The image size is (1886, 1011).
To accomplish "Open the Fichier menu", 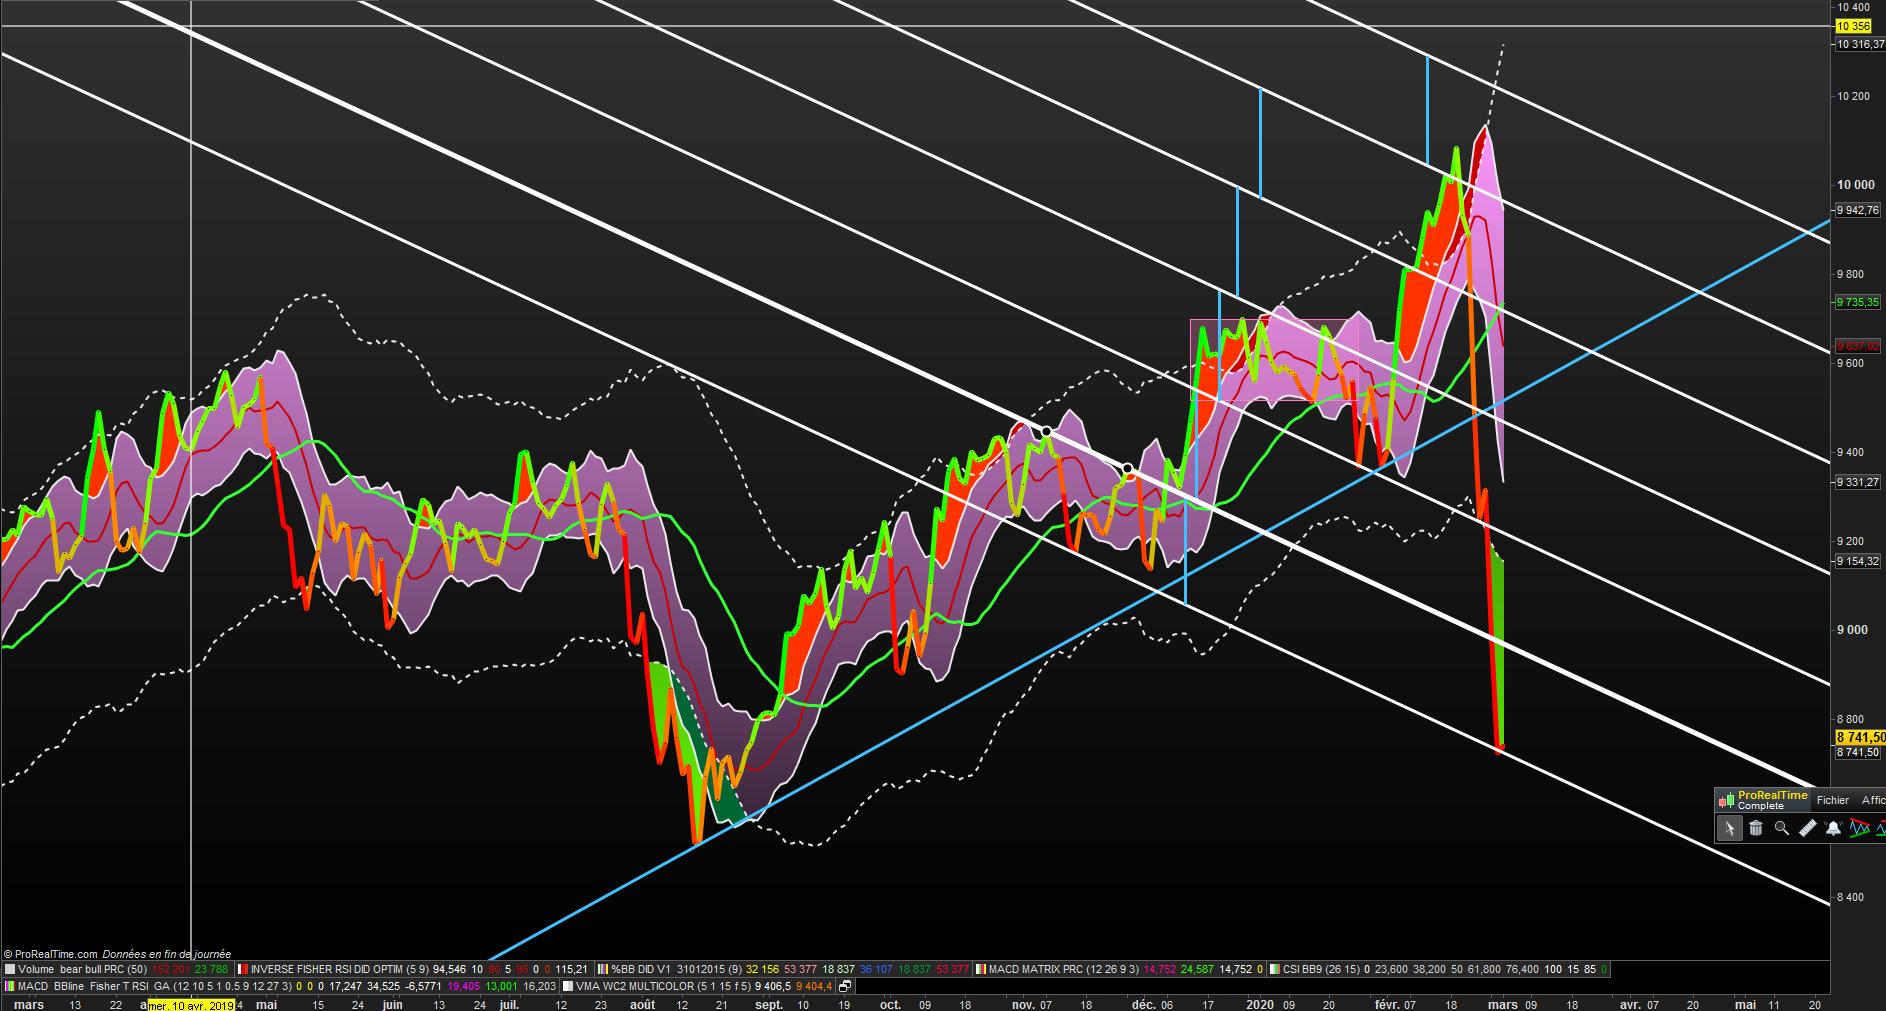I will point(1833,800).
